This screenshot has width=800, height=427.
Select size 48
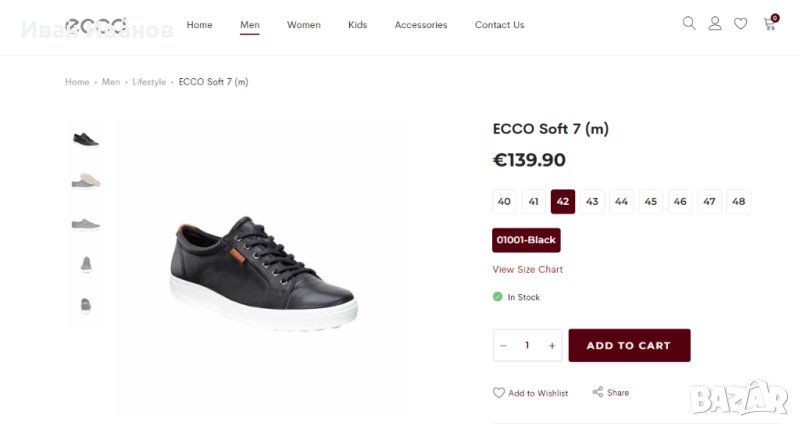pos(739,202)
